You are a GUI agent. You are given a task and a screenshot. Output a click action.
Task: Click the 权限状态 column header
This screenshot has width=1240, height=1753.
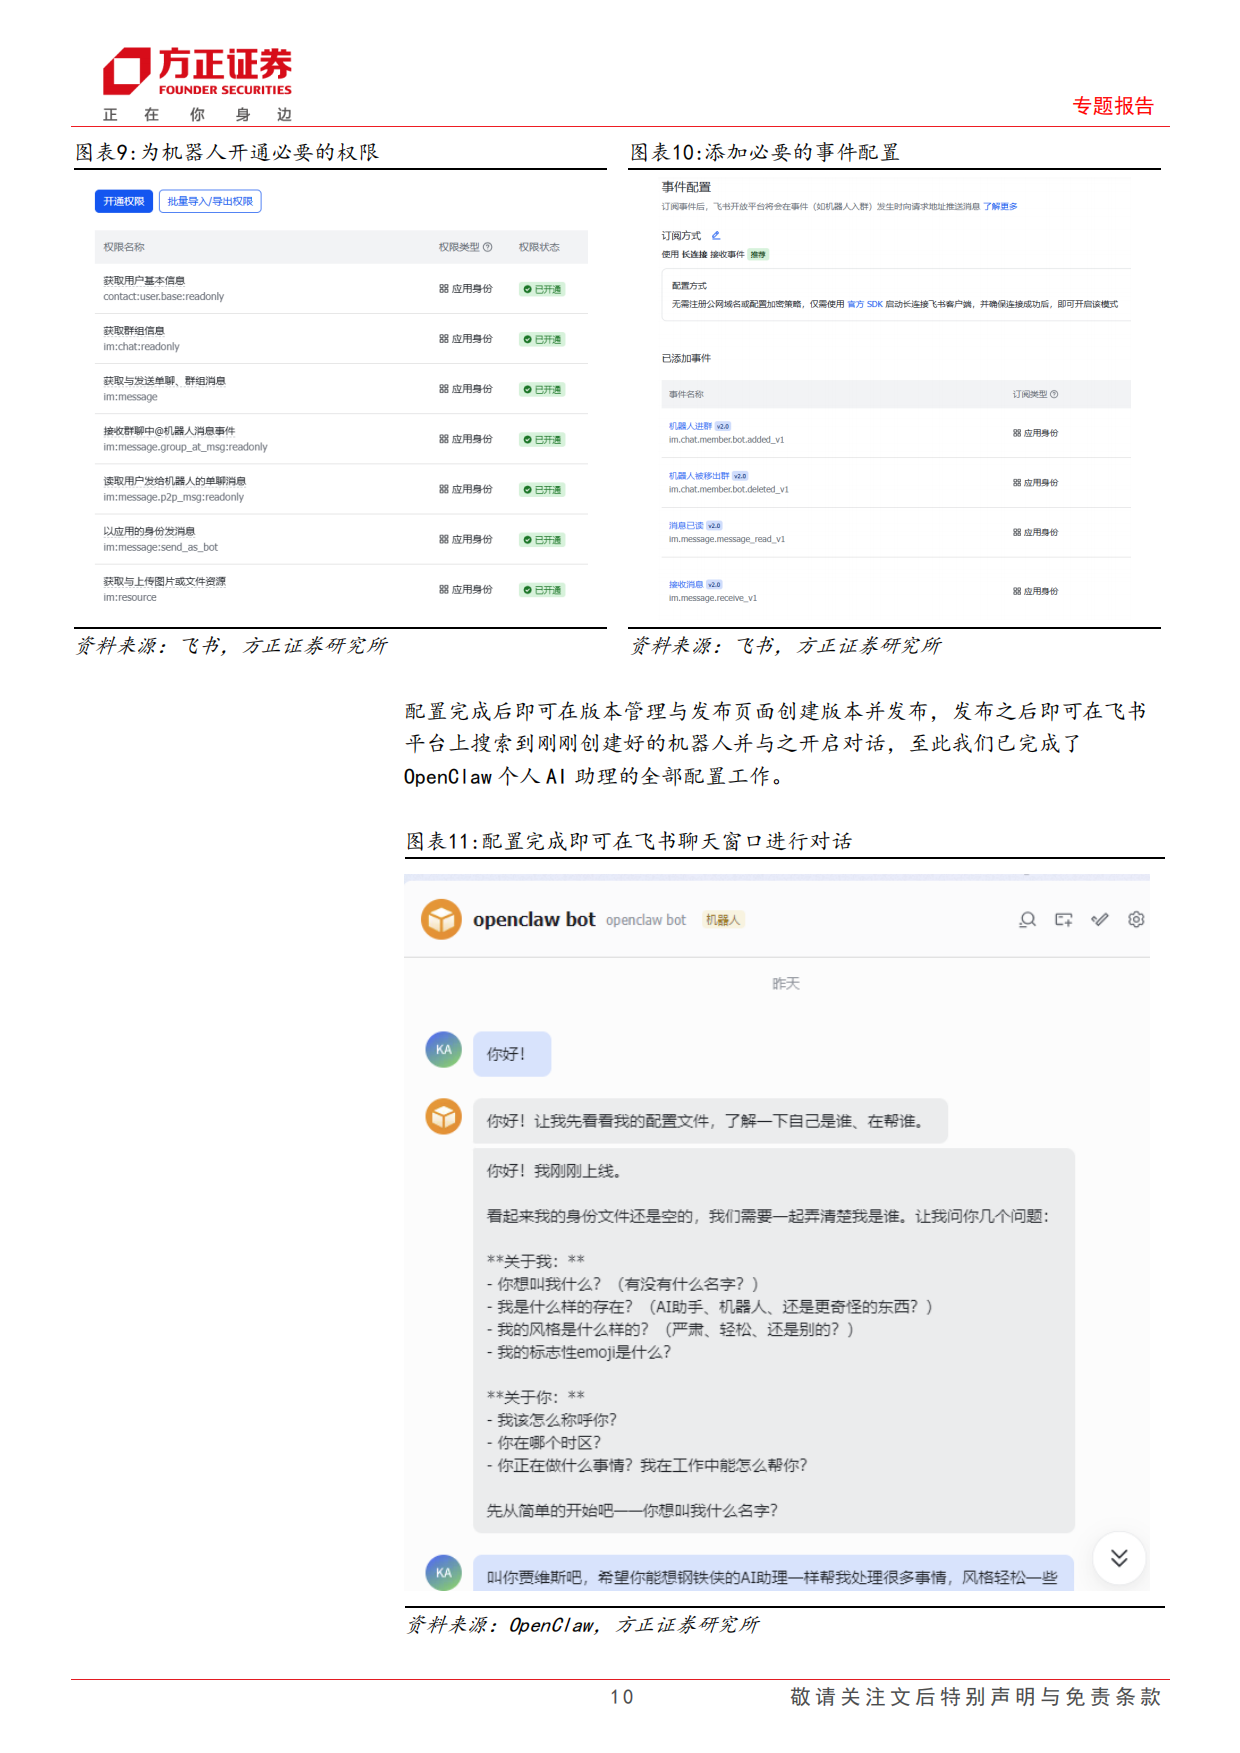[539, 247]
